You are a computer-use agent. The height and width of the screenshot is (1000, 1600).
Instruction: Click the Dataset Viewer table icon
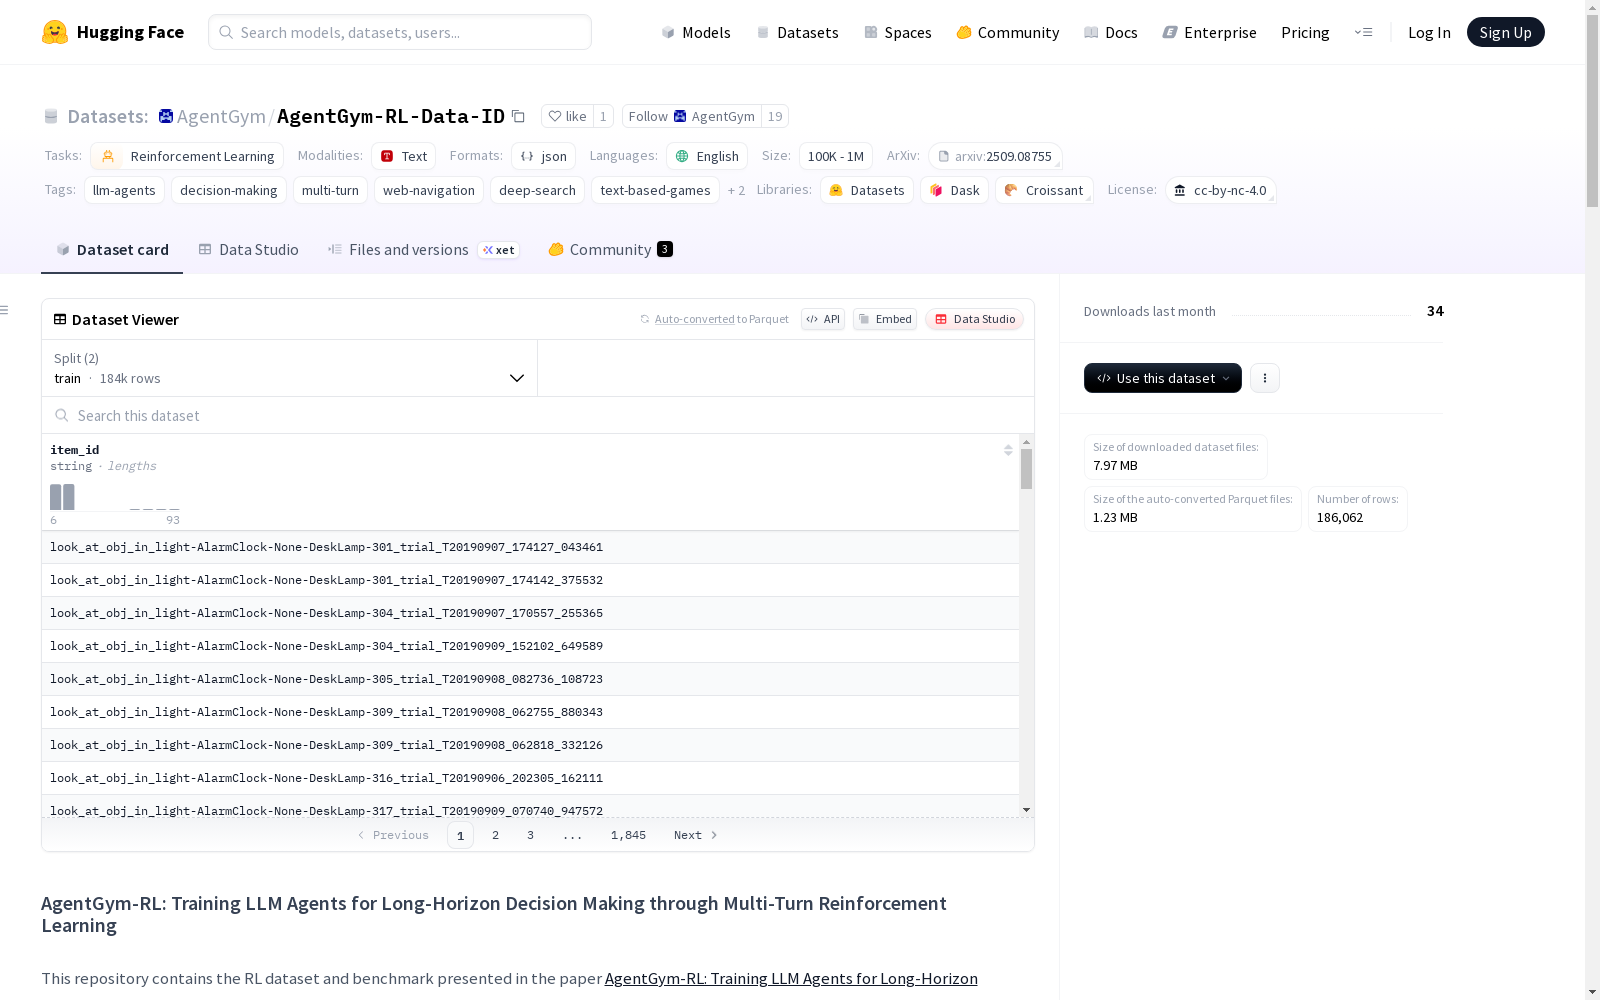(x=60, y=319)
